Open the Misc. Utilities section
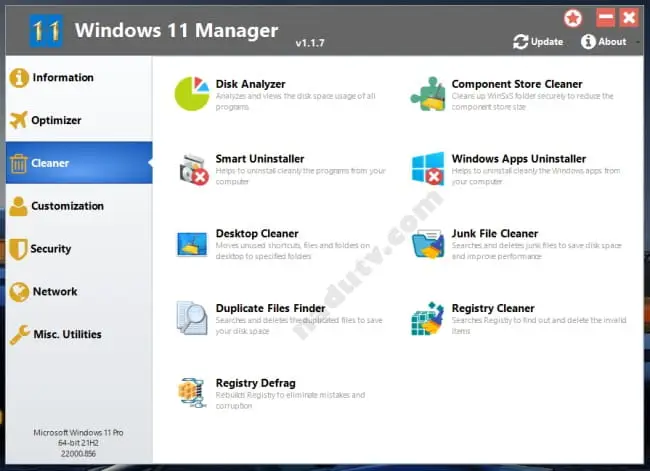650x471 pixels. [x=68, y=334]
